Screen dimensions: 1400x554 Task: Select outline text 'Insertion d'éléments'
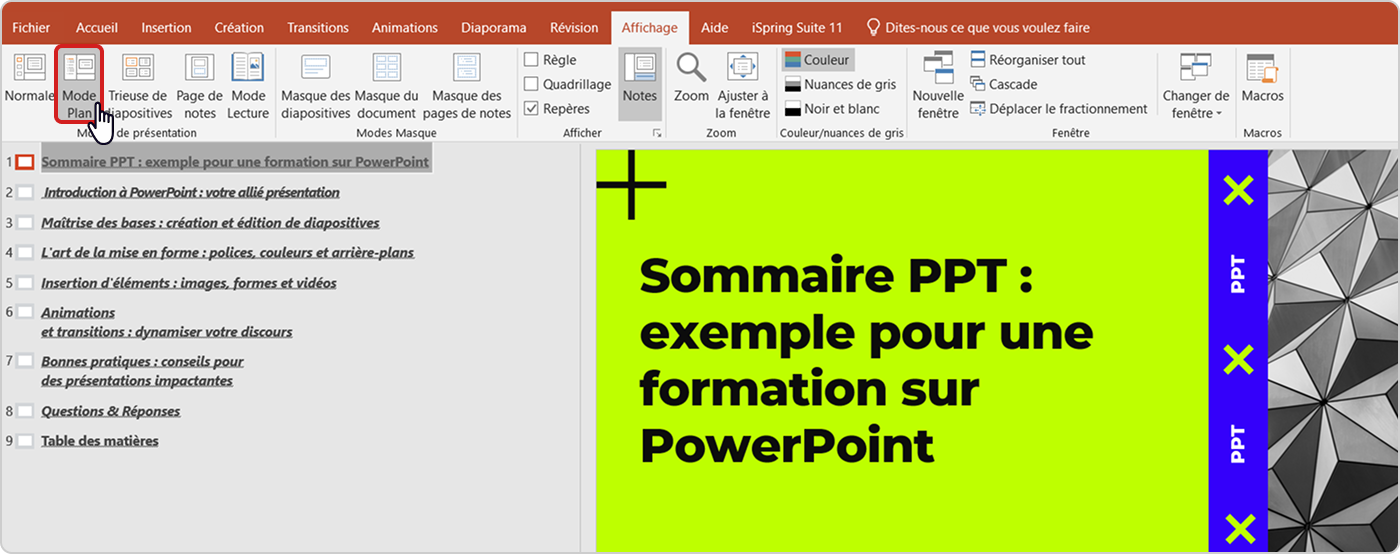click(106, 283)
